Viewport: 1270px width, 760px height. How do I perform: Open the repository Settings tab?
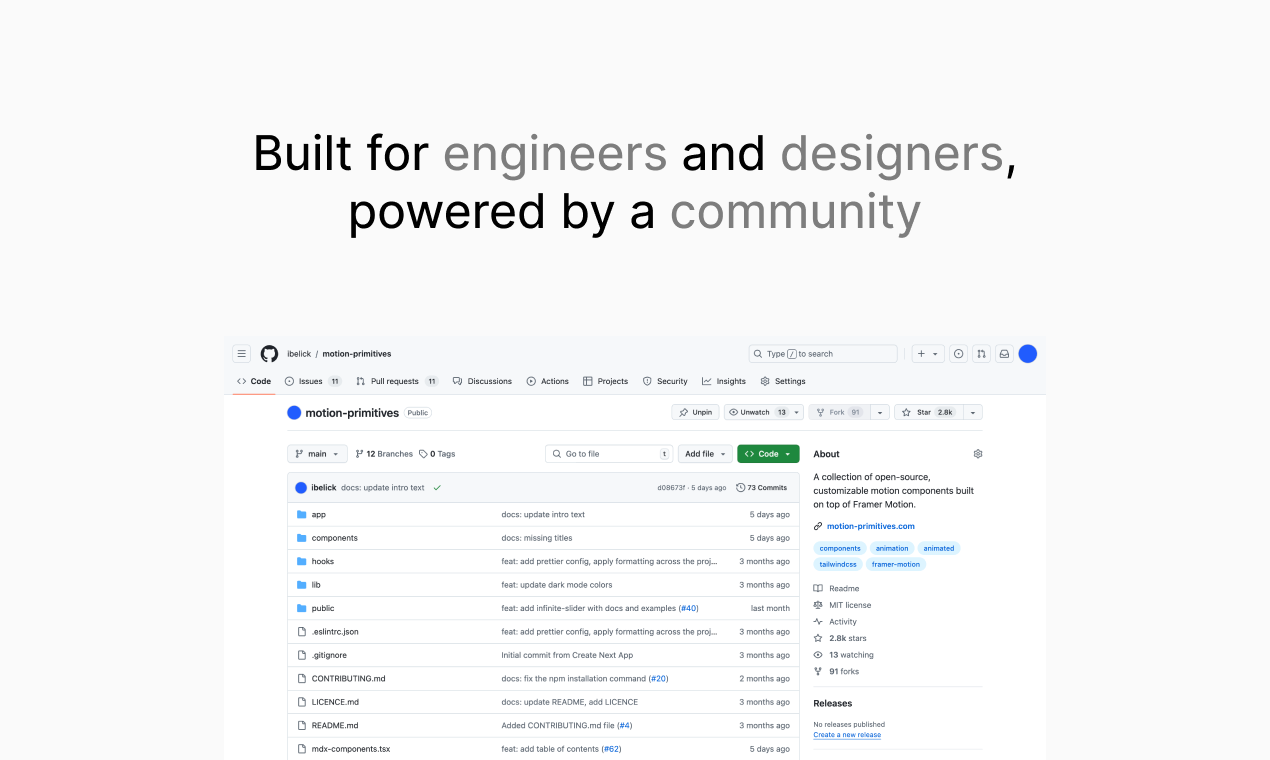pyautogui.click(x=783, y=381)
